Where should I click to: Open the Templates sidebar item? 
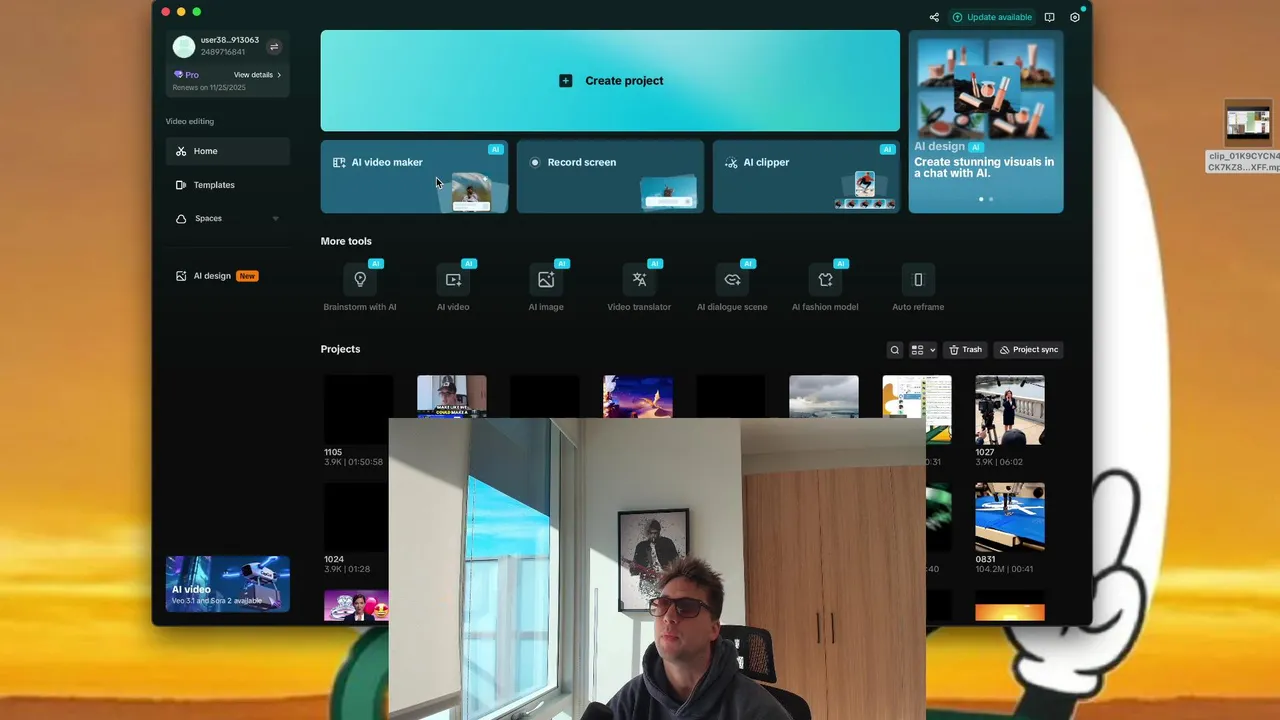[228, 185]
